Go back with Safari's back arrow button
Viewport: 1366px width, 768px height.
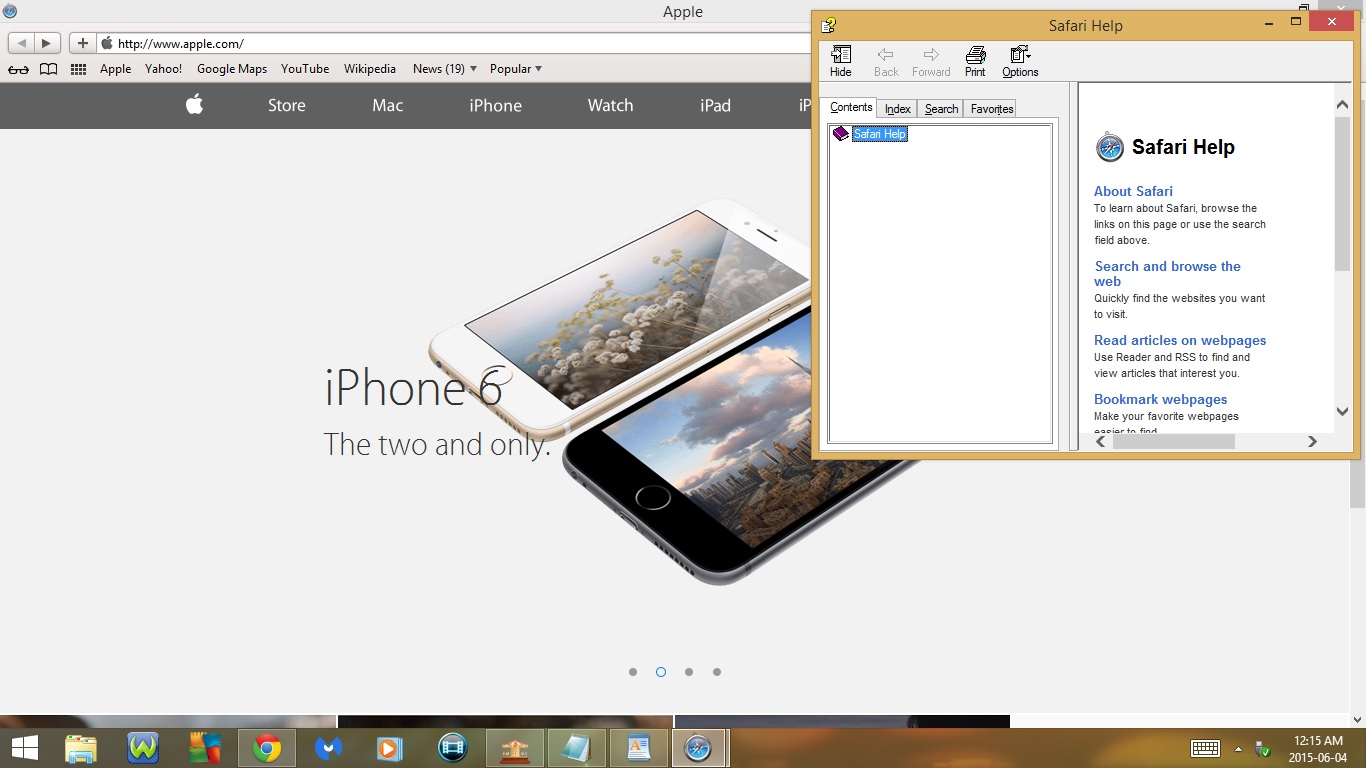pos(22,43)
